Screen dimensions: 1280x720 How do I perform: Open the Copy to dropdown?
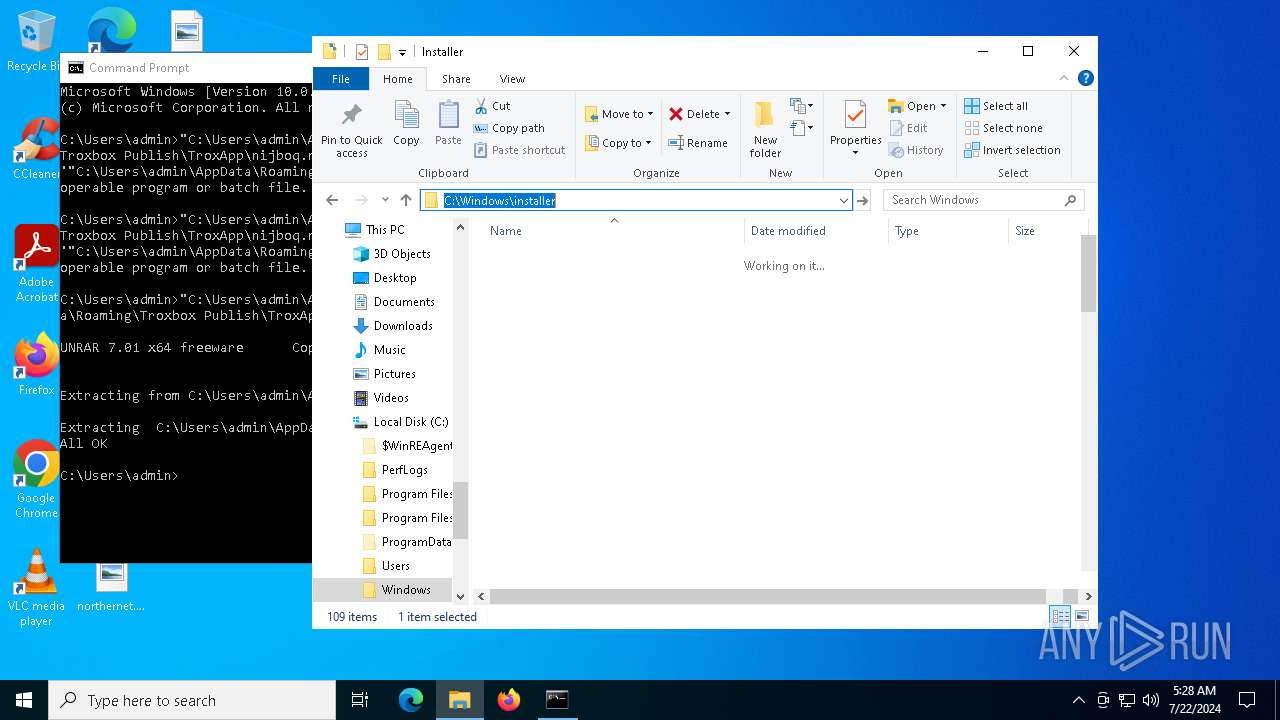tap(619, 143)
